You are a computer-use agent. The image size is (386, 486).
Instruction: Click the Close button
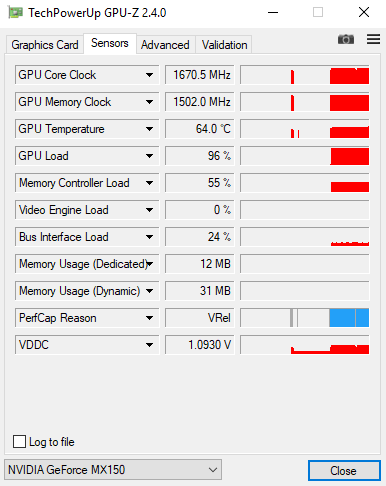344,471
